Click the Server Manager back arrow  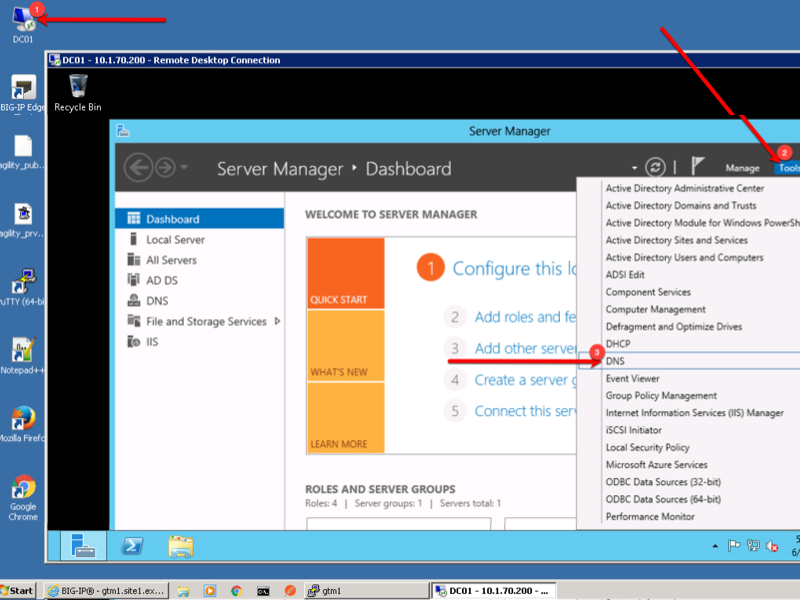tap(138, 167)
